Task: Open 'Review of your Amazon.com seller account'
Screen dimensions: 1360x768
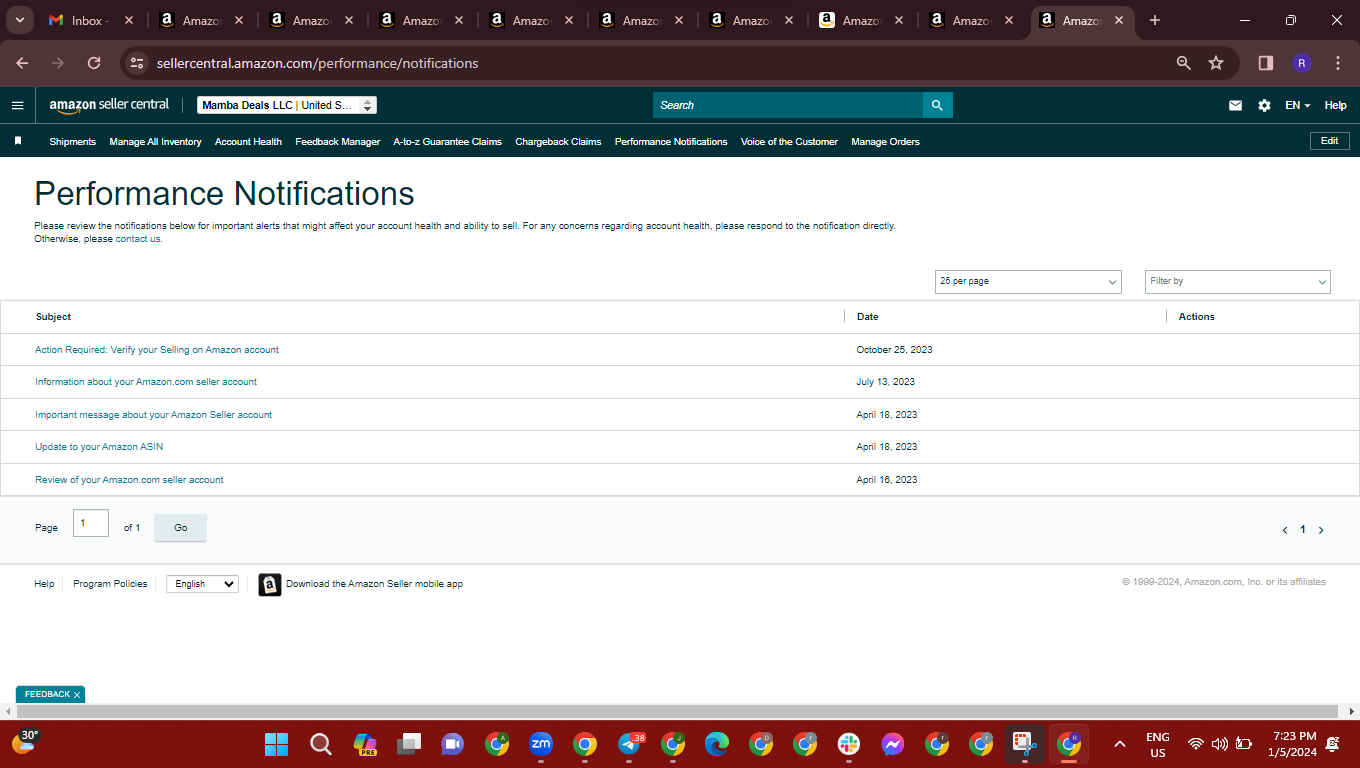Action: pyautogui.click(x=129, y=480)
